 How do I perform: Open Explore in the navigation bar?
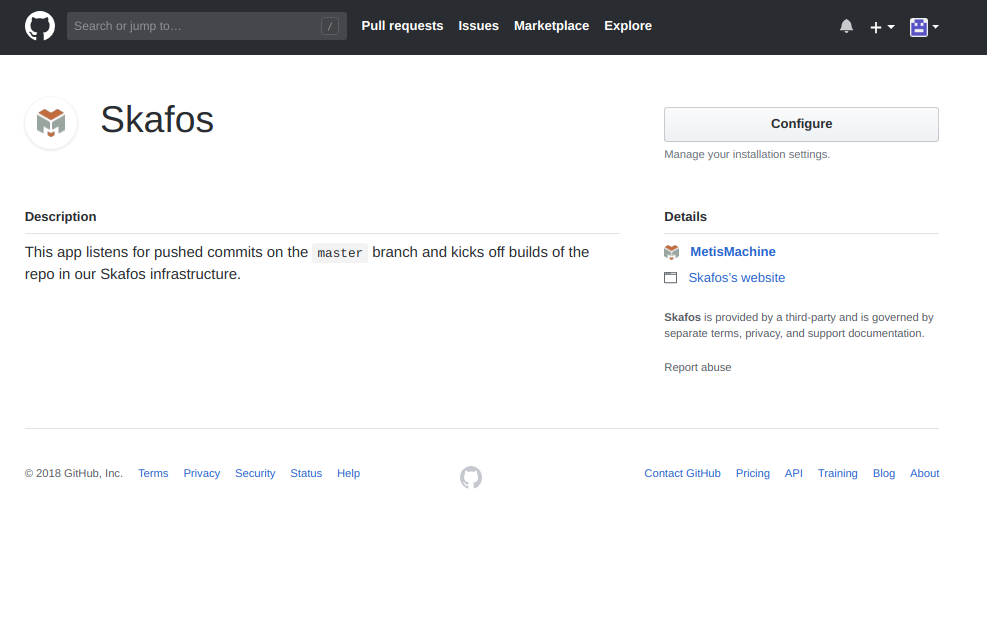pyautogui.click(x=628, y=26)
